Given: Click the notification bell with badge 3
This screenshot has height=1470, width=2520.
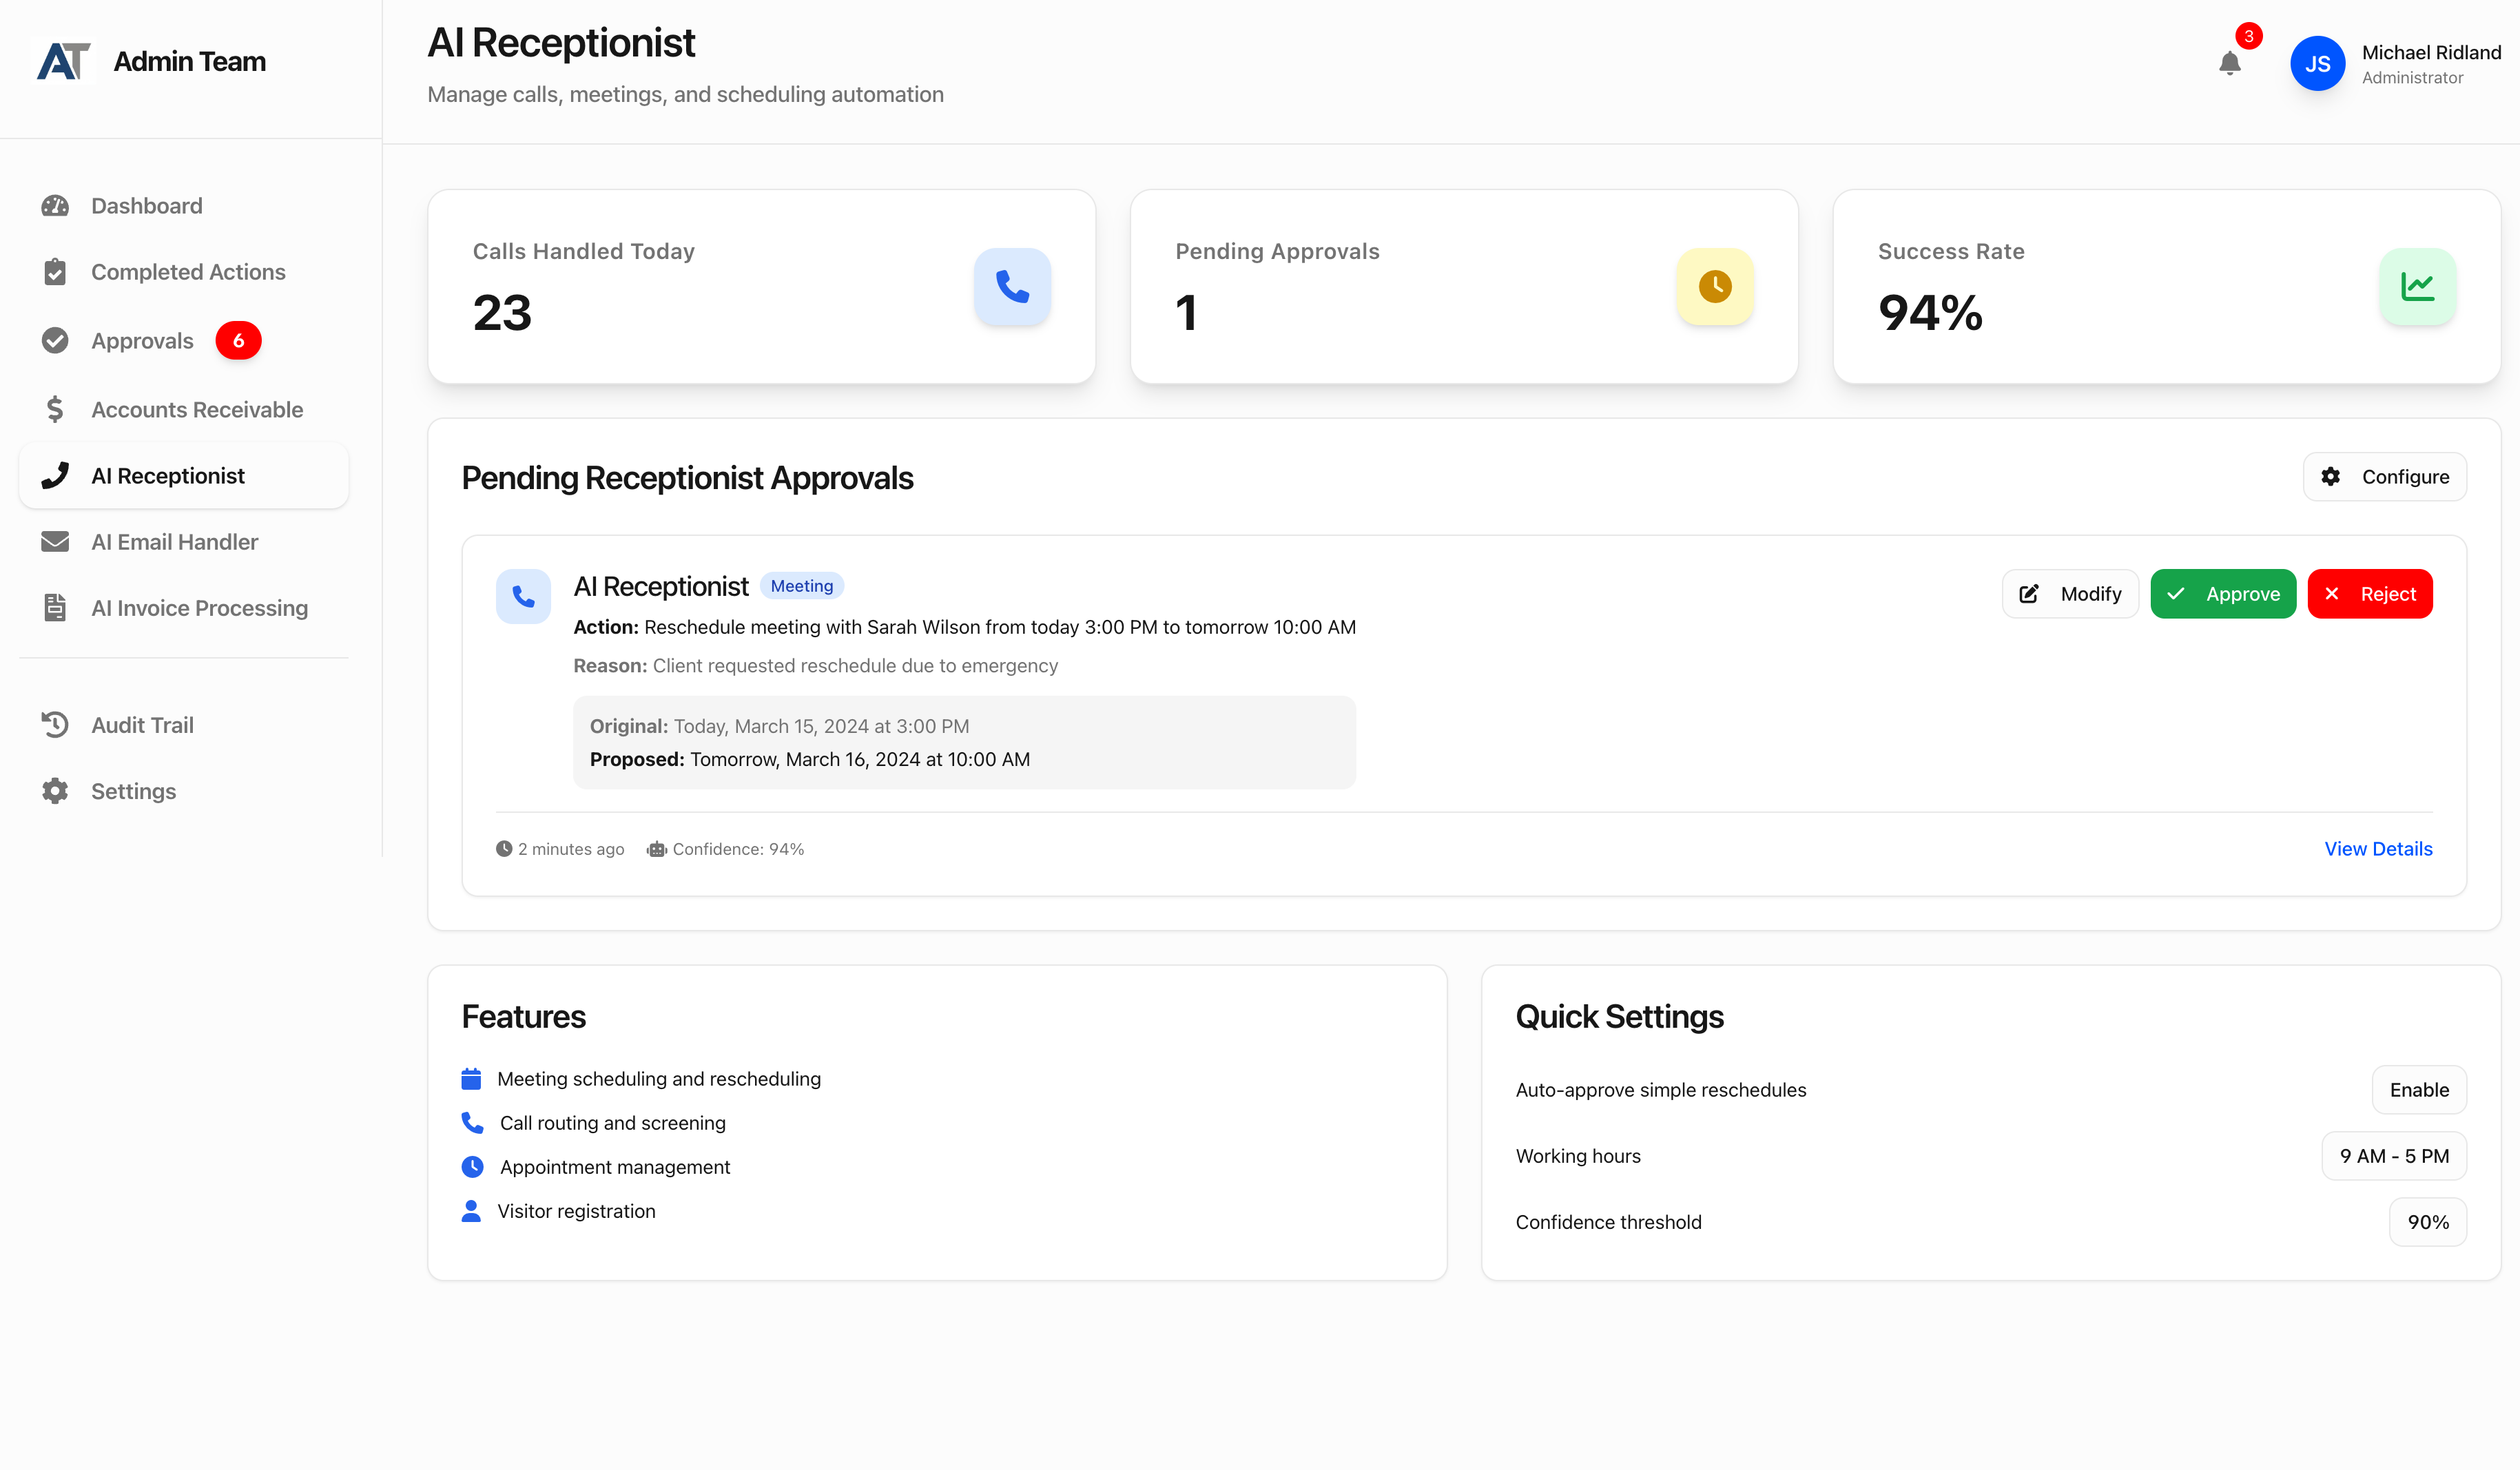Looking at the screenshot, I should coord(2230,63).
